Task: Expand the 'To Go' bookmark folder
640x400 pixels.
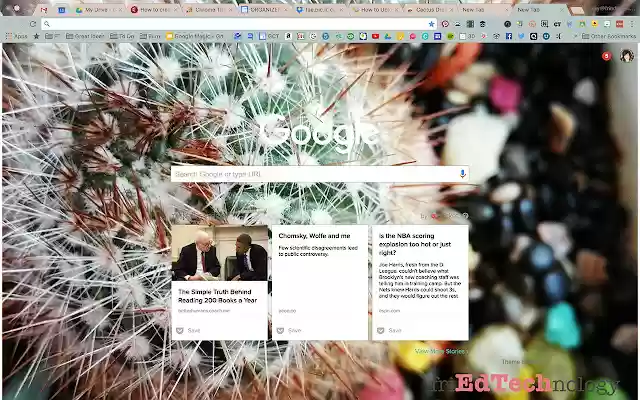Action: 122,36
